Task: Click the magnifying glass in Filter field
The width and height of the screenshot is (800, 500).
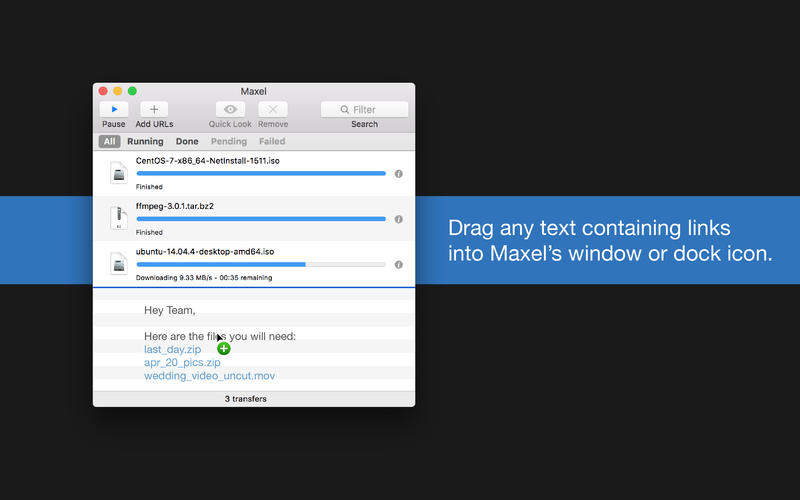Action: pos(345,110)
